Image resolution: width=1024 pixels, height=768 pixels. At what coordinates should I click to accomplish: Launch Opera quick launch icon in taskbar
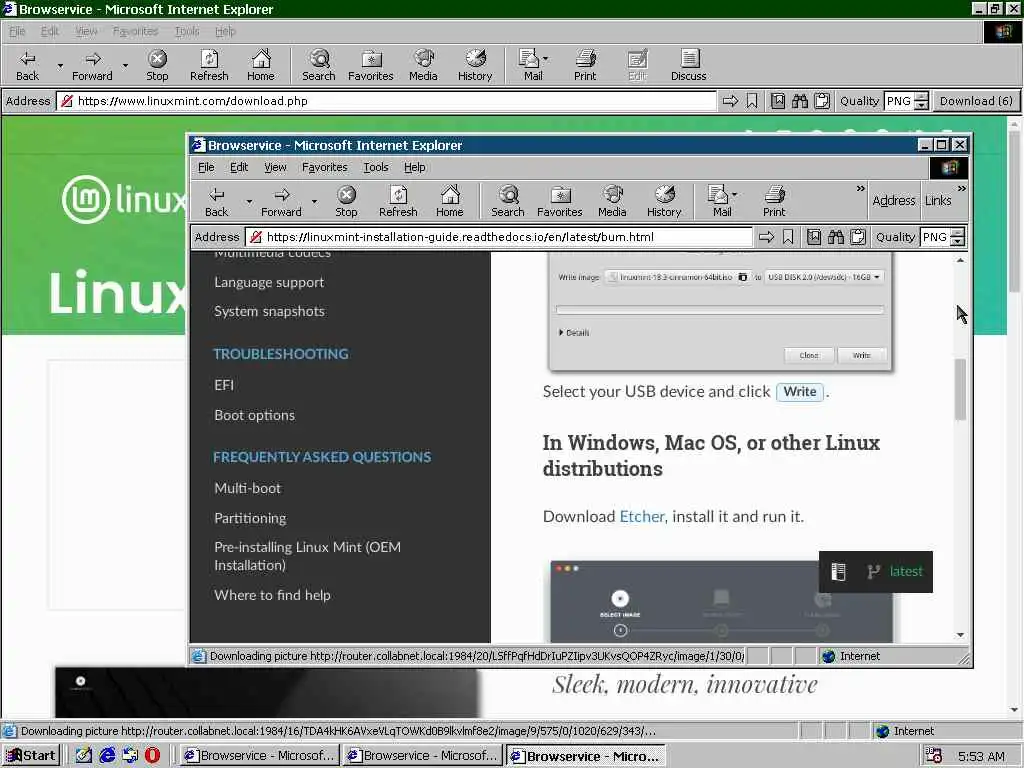pyautogui.click(x=152, y=756)
